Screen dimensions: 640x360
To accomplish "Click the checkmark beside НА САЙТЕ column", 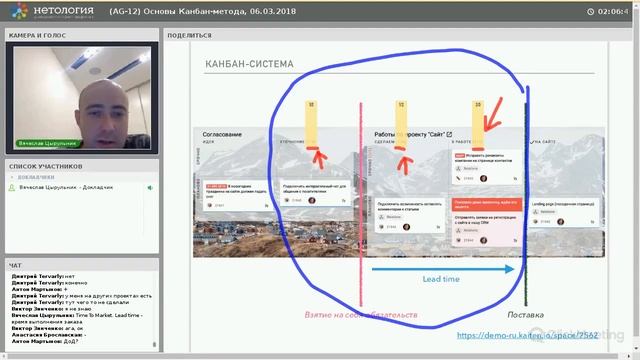I will point(531,142).
